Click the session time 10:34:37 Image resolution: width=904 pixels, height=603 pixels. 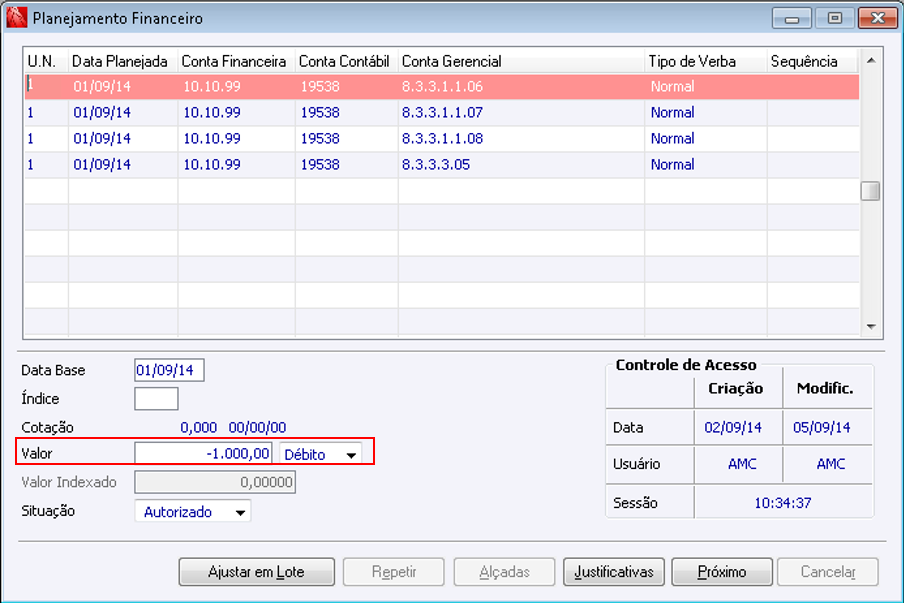pos(783,503)
